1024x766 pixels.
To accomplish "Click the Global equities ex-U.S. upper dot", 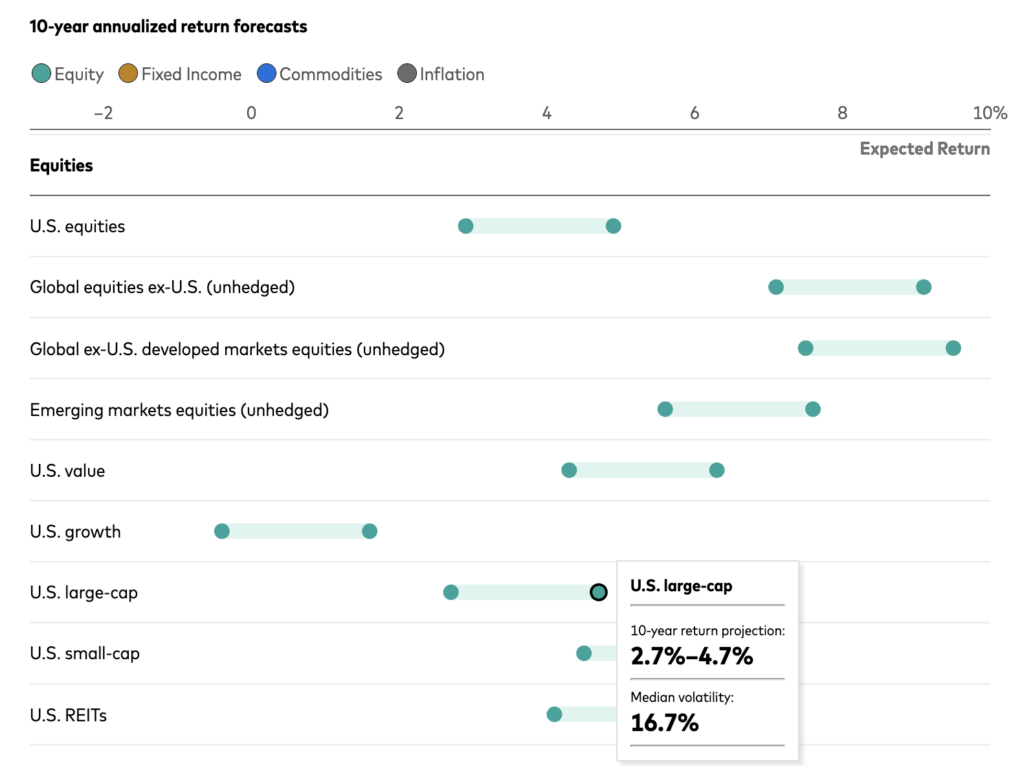I will 923,287.
